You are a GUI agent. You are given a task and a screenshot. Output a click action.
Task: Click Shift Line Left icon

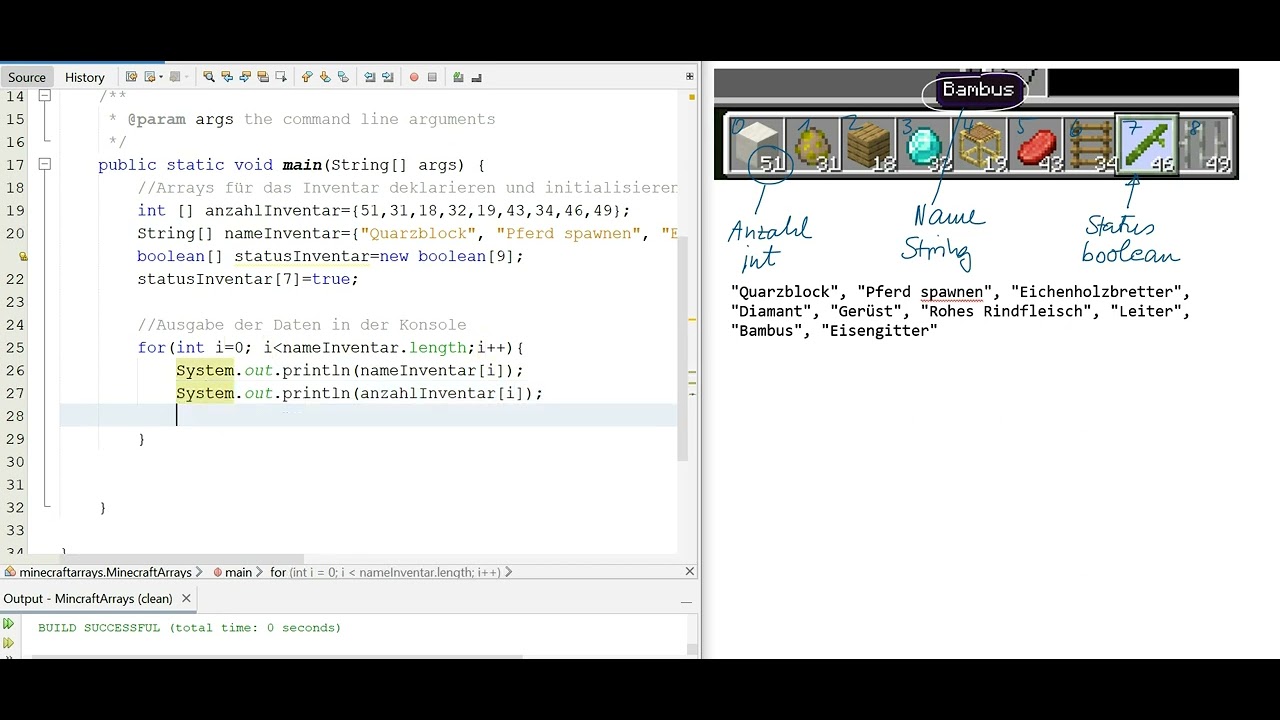point(369,77)
